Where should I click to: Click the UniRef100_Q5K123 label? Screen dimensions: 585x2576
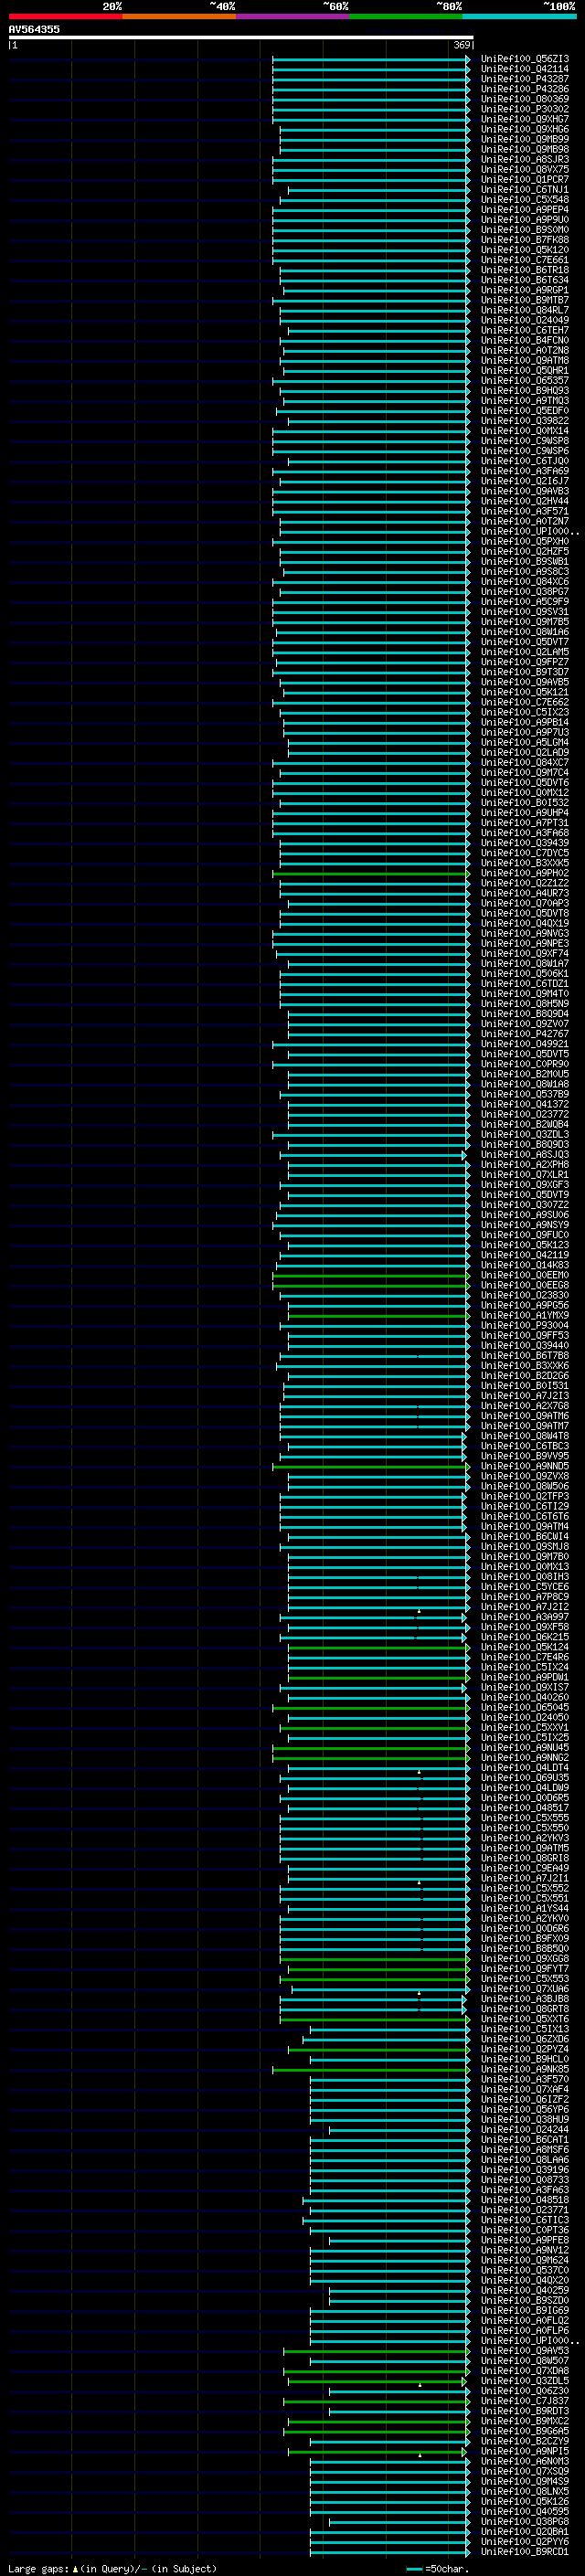pyautogui.click(x=525, y=1245)
